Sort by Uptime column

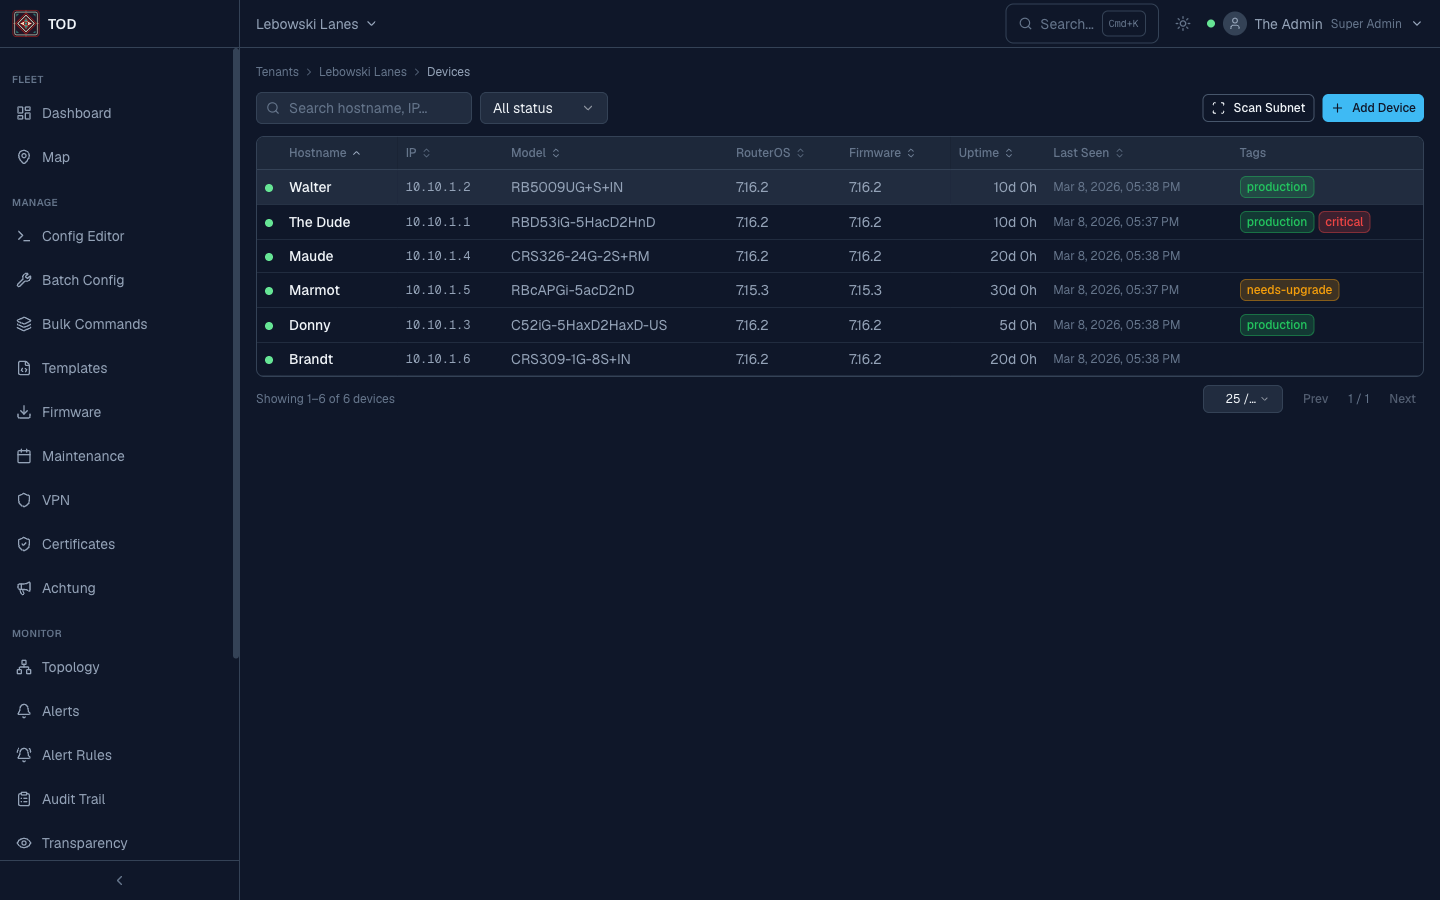pyautogui.click(x=985, y=153)
